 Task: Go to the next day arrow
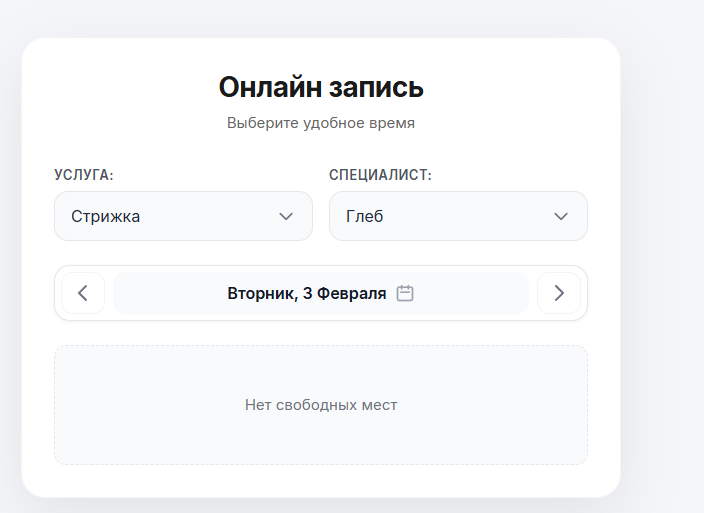tap(559, 293)
